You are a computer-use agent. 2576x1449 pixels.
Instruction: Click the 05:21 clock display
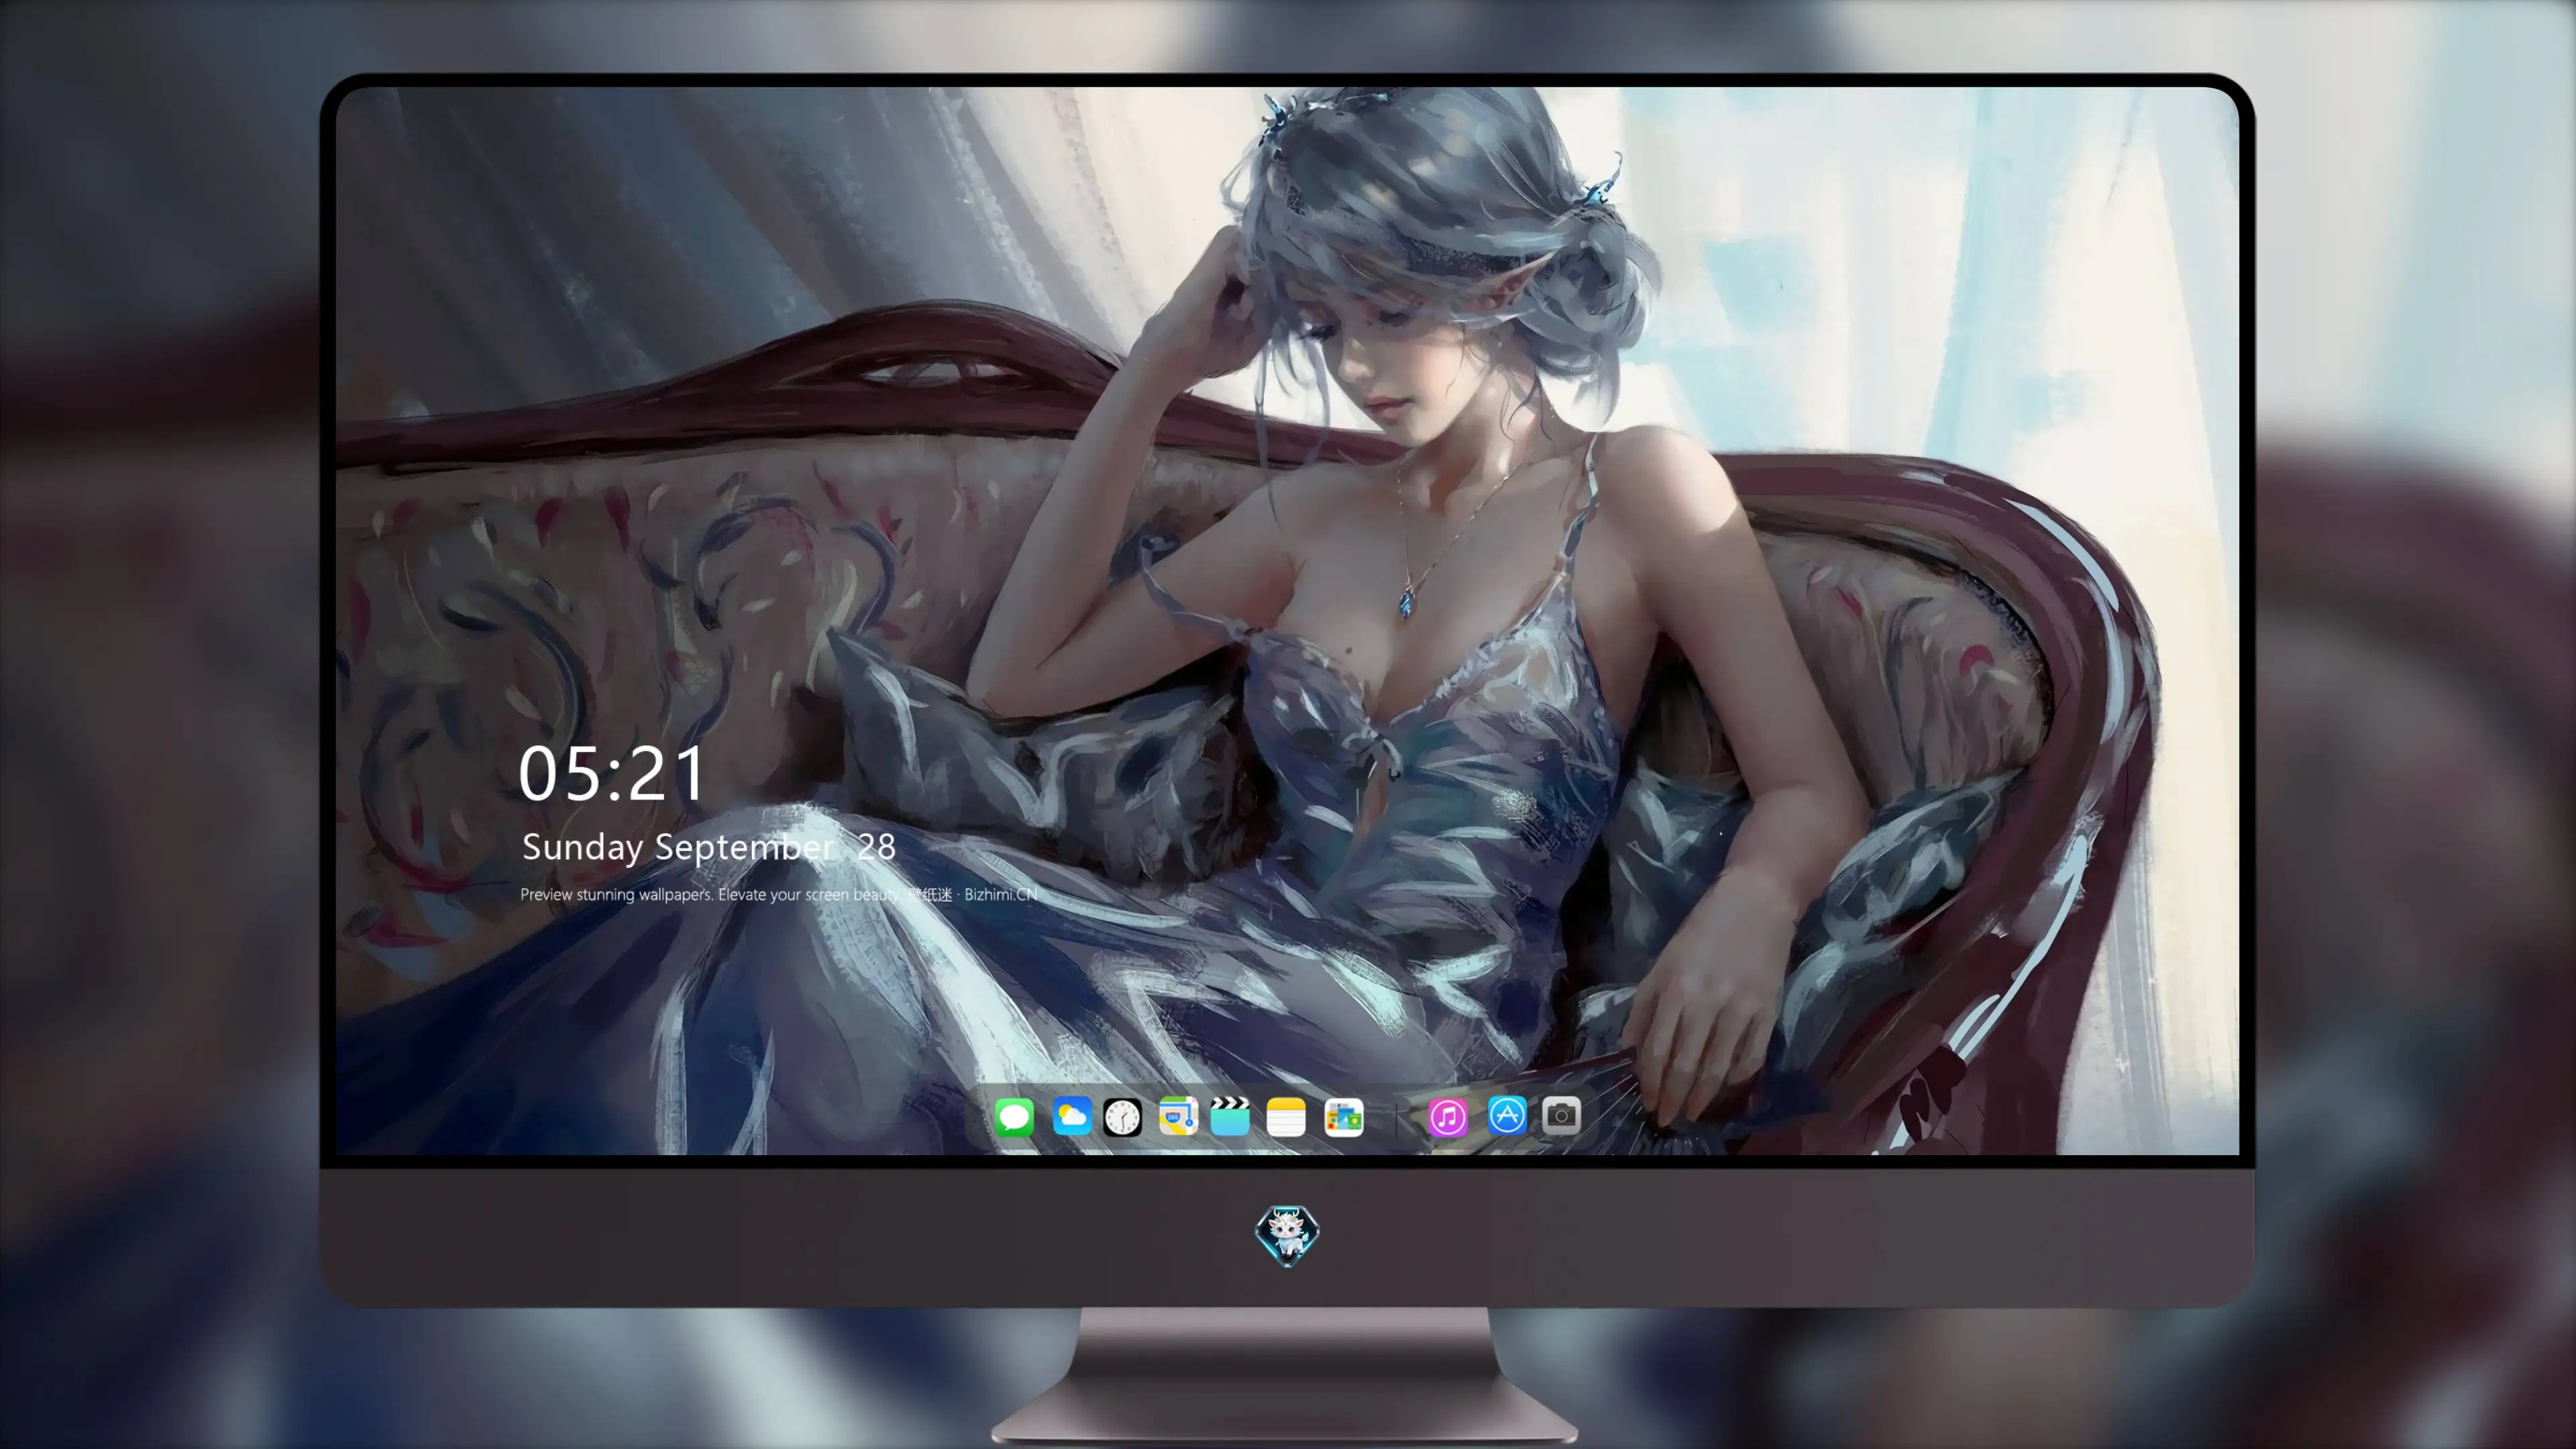point(611,774)
